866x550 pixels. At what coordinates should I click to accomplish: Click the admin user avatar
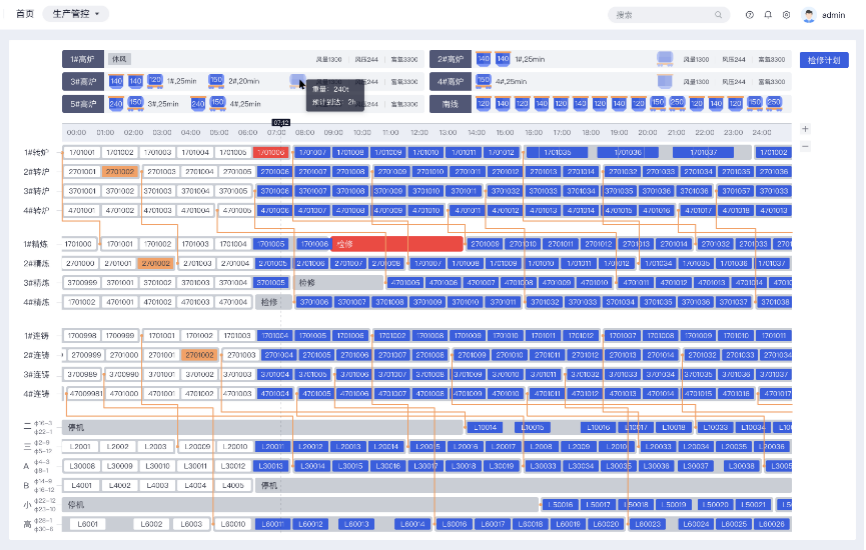coord(809,15)
